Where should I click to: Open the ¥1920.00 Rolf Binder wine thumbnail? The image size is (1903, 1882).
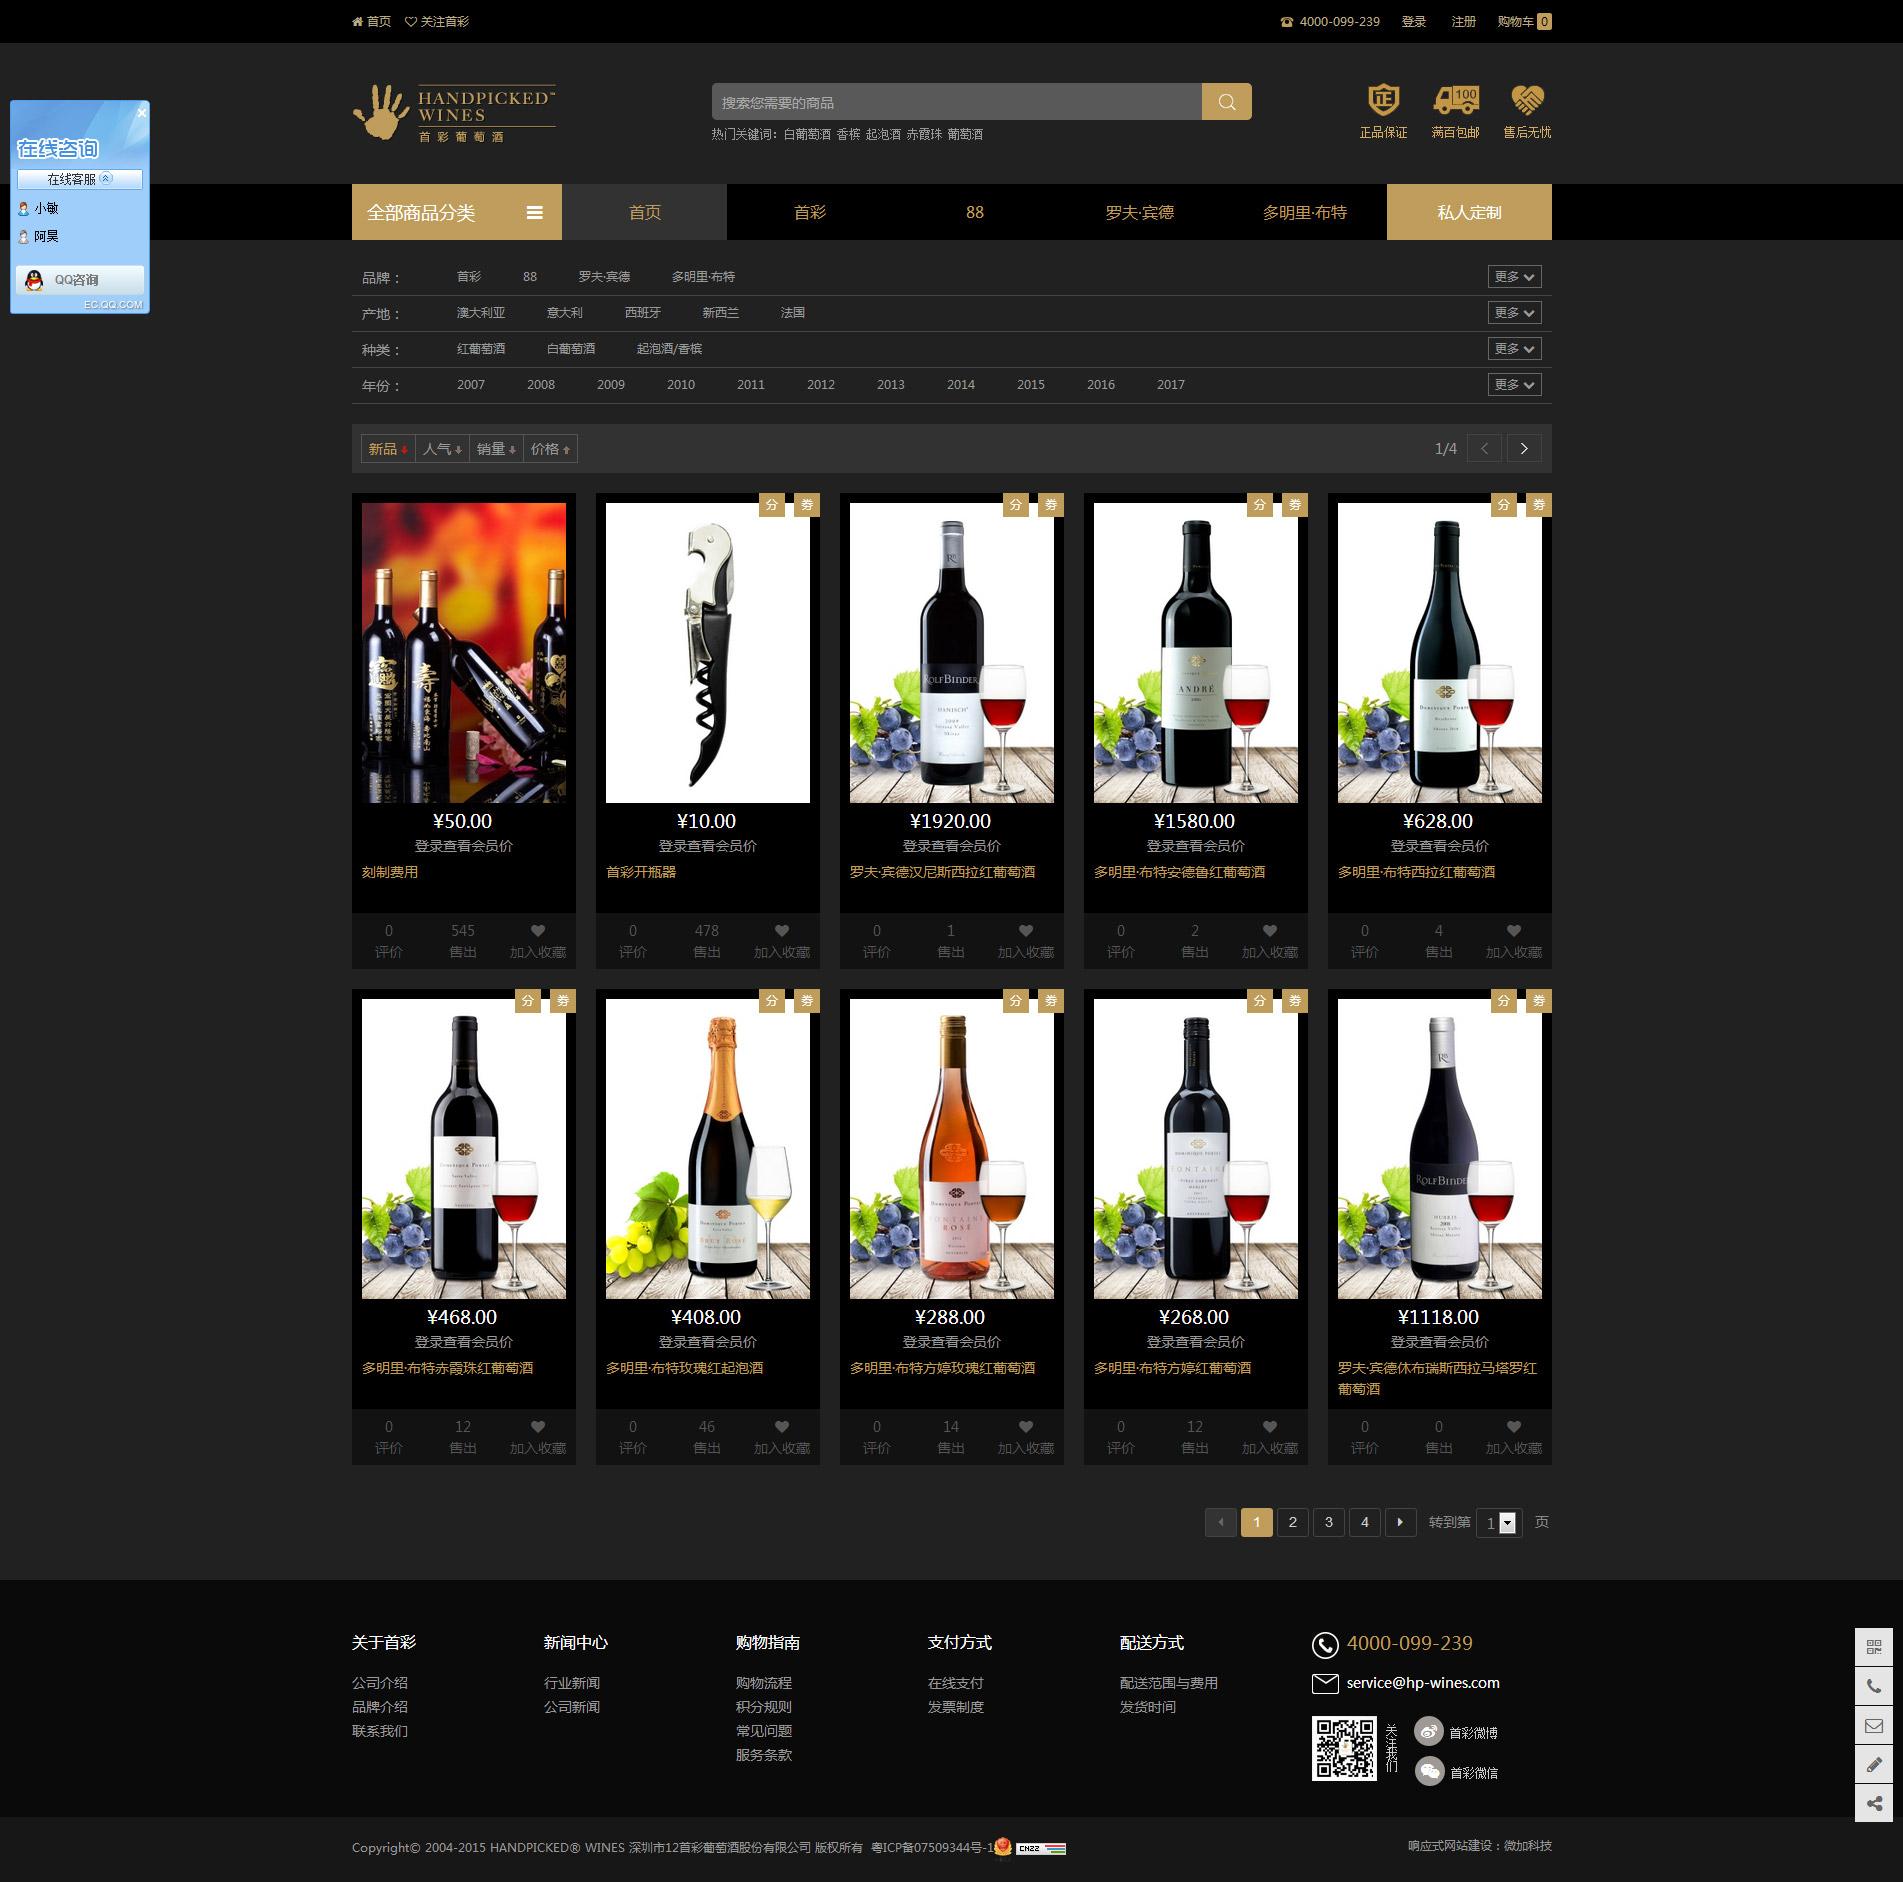click(x=951, y=652)
